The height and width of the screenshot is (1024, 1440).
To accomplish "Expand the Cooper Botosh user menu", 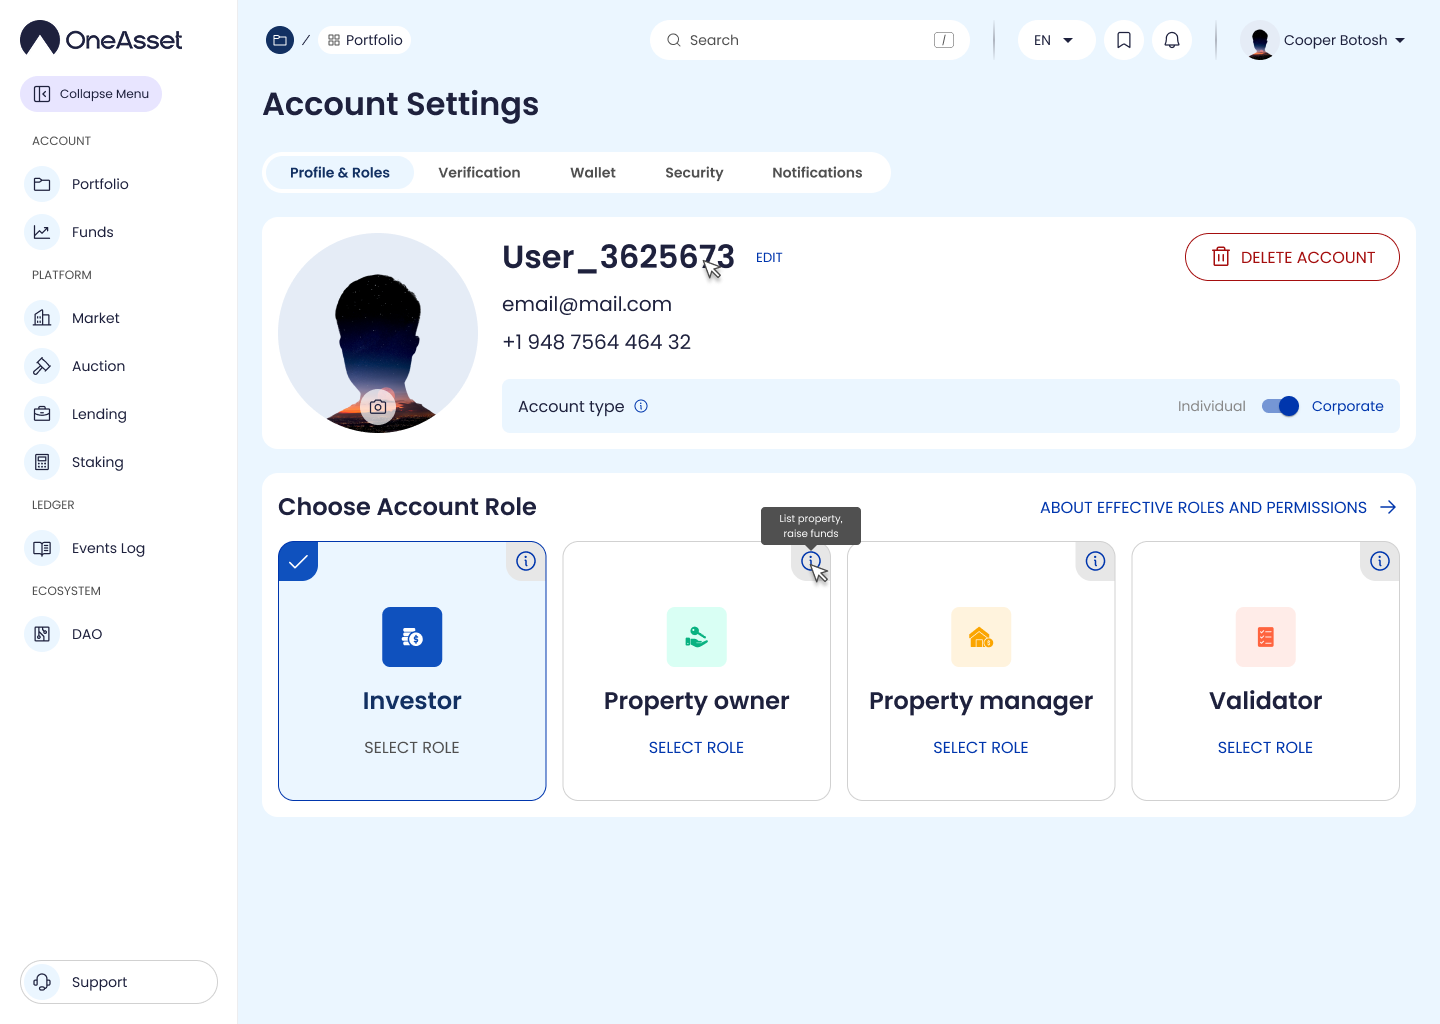I will pos(1323,40).
